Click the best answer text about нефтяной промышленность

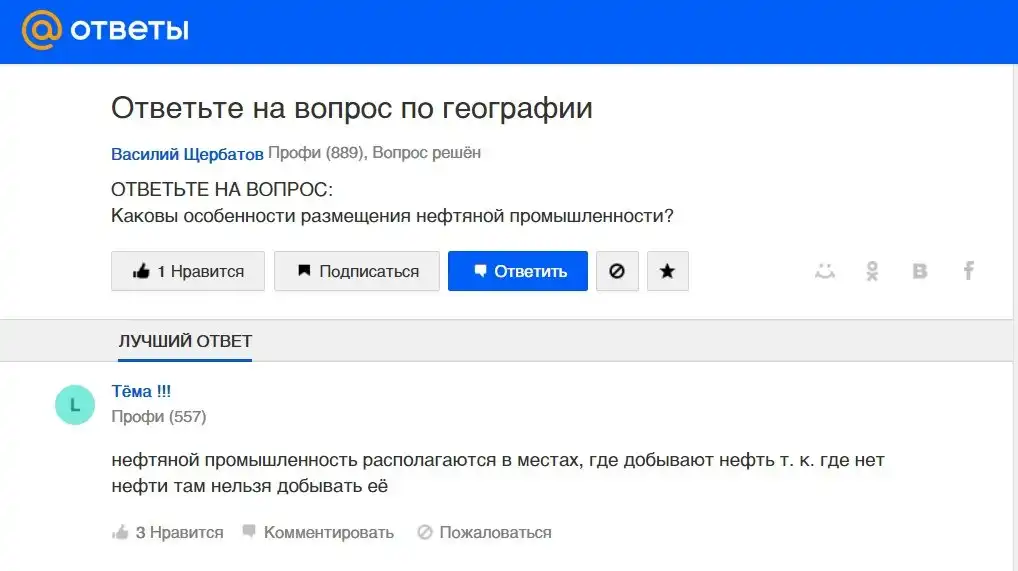(x=498, y=474)
